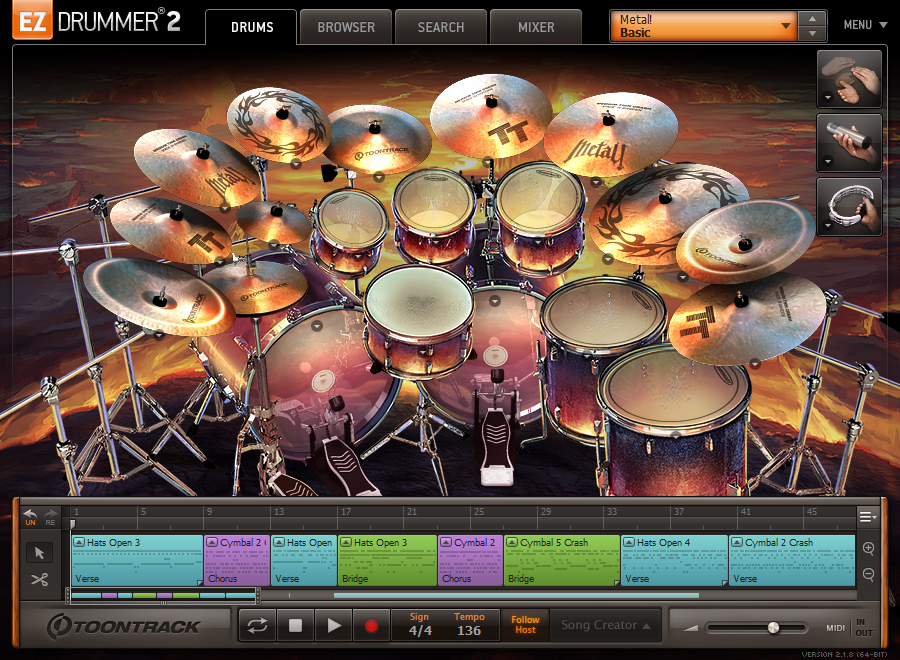Open the snare drum options arrow
This screenshot has height=660, width=900.
(426, 350)
